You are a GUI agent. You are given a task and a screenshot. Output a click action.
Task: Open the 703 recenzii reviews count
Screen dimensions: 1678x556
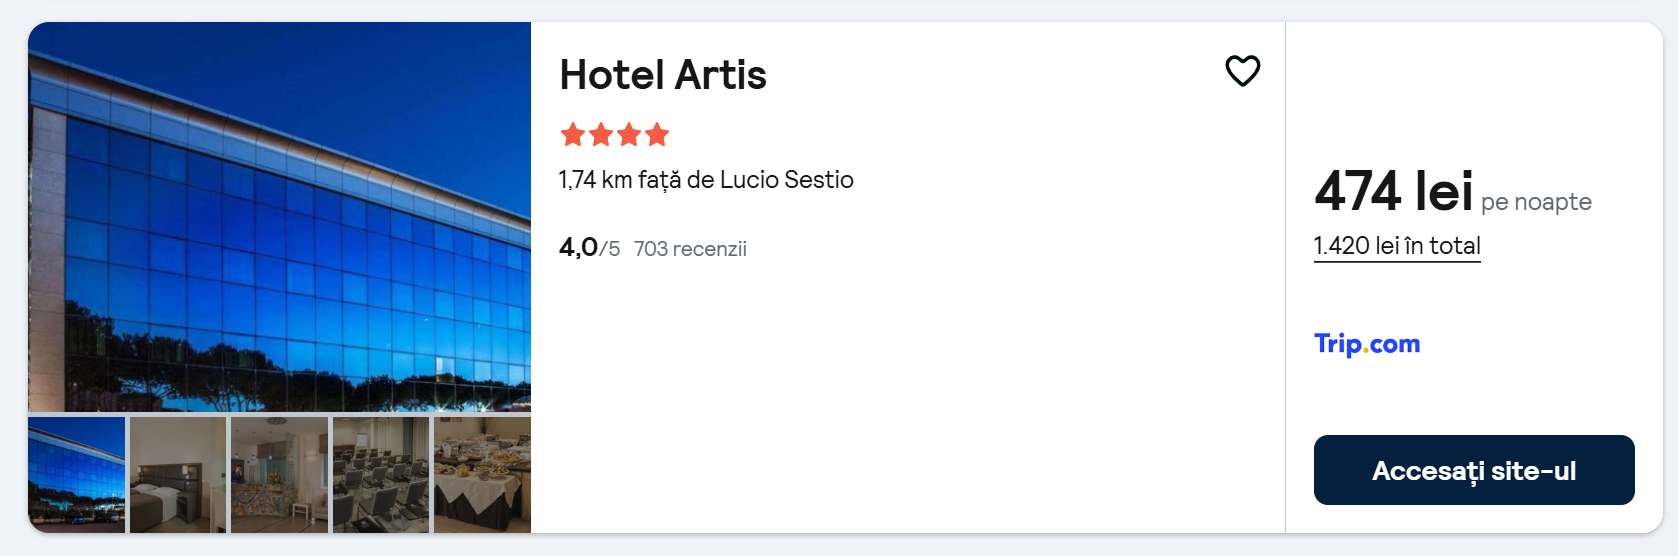690,249
